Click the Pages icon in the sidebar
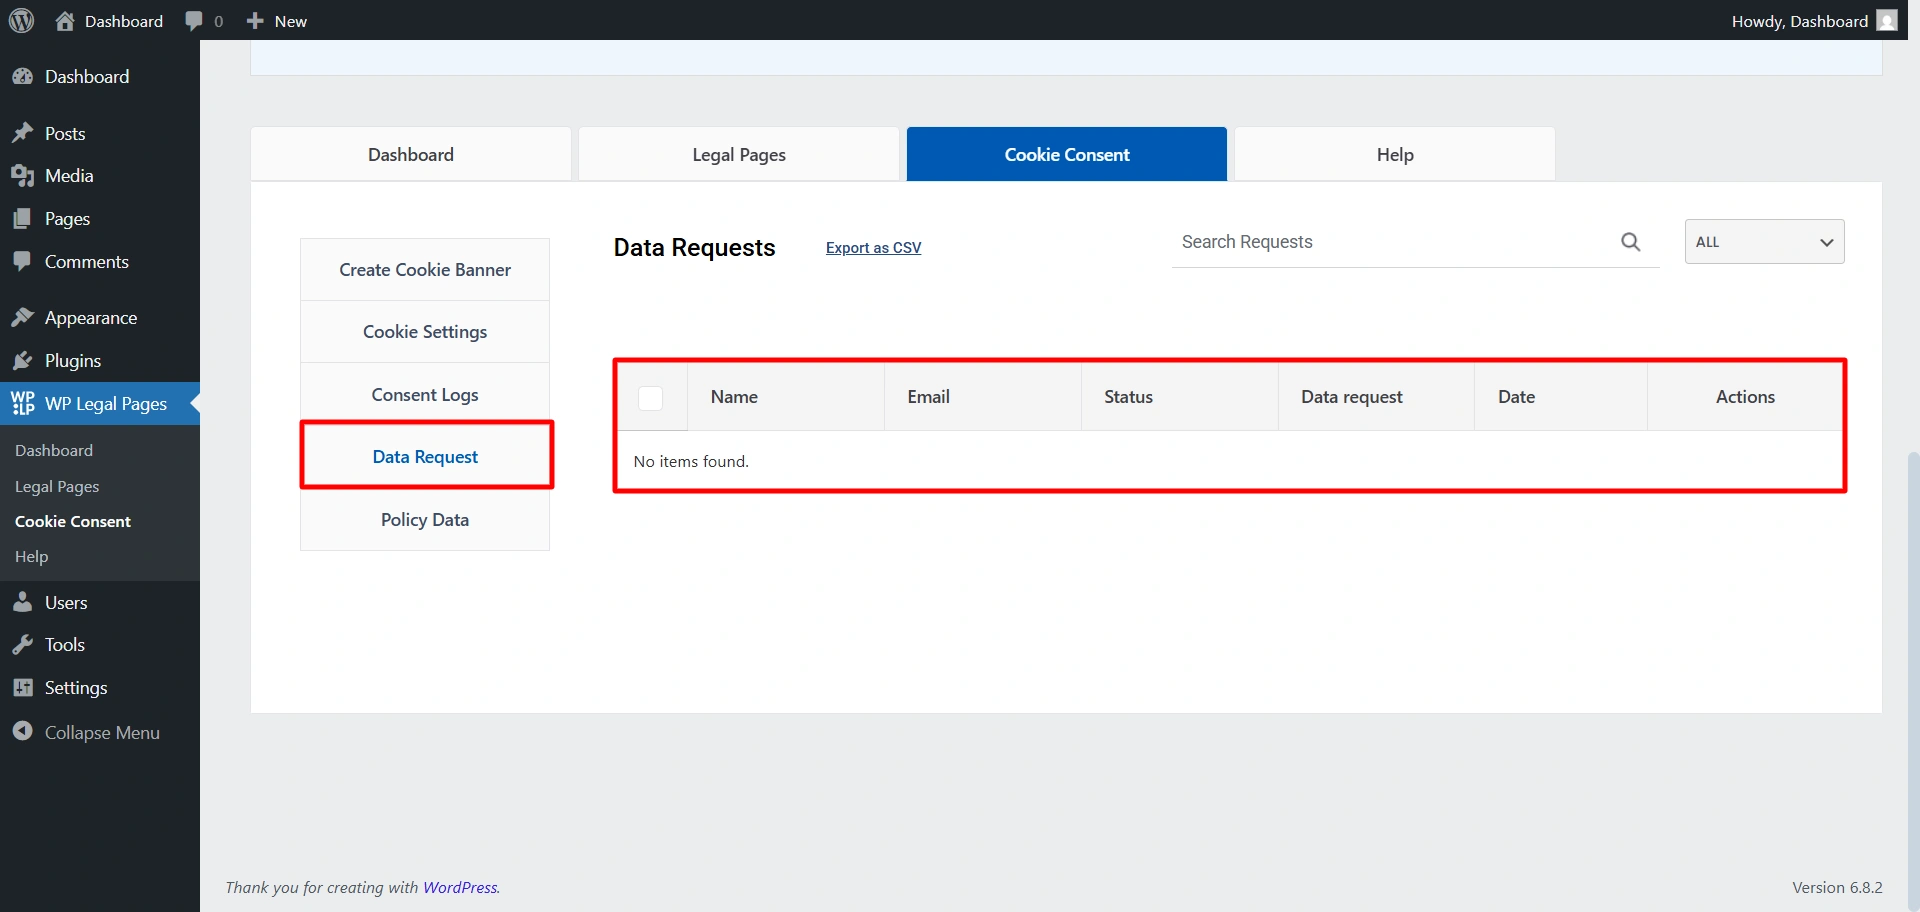Image resolution: width=1920 pixels, height=912 pixels. (23, 218)
